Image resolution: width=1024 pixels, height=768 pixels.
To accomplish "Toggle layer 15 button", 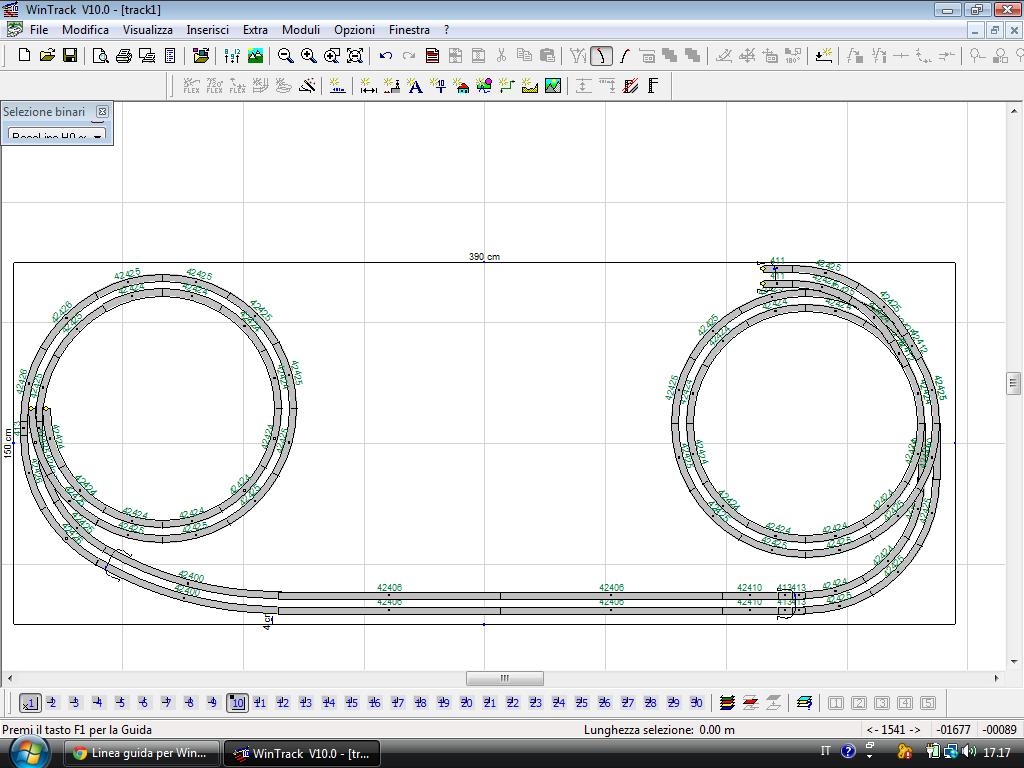I will click(x=351, y=703).
